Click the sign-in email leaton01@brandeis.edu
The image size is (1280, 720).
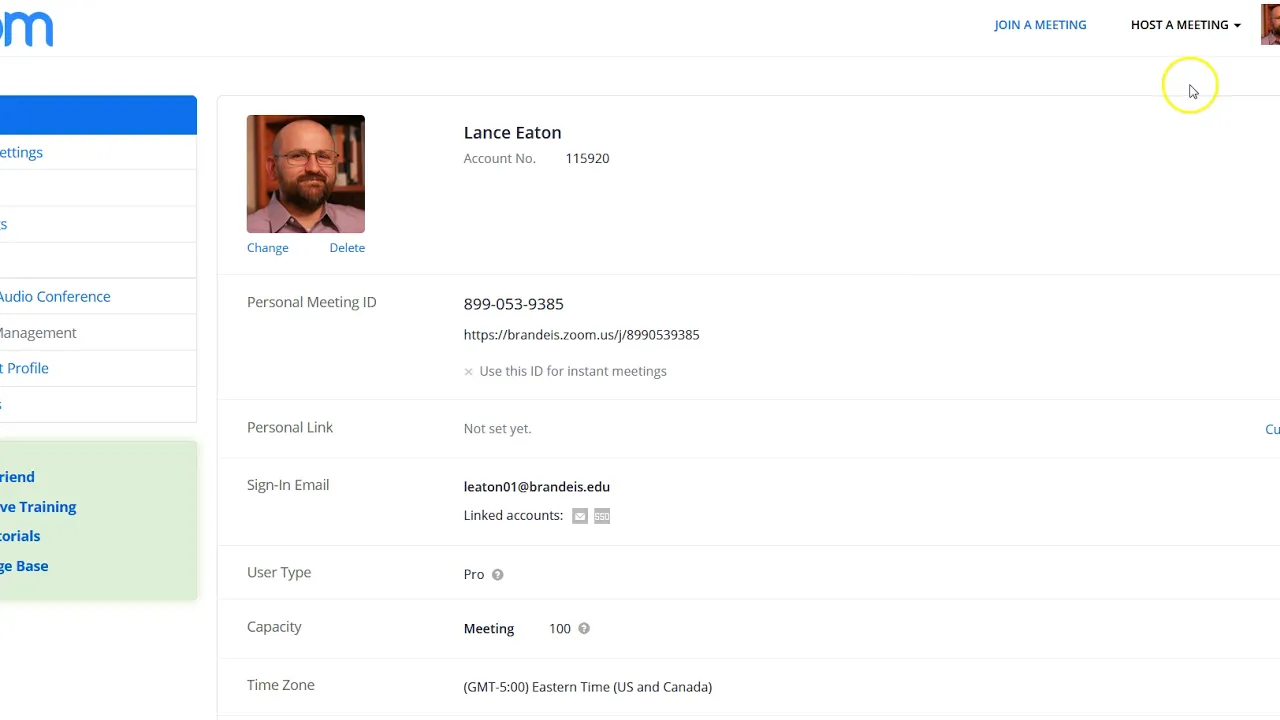536,487
